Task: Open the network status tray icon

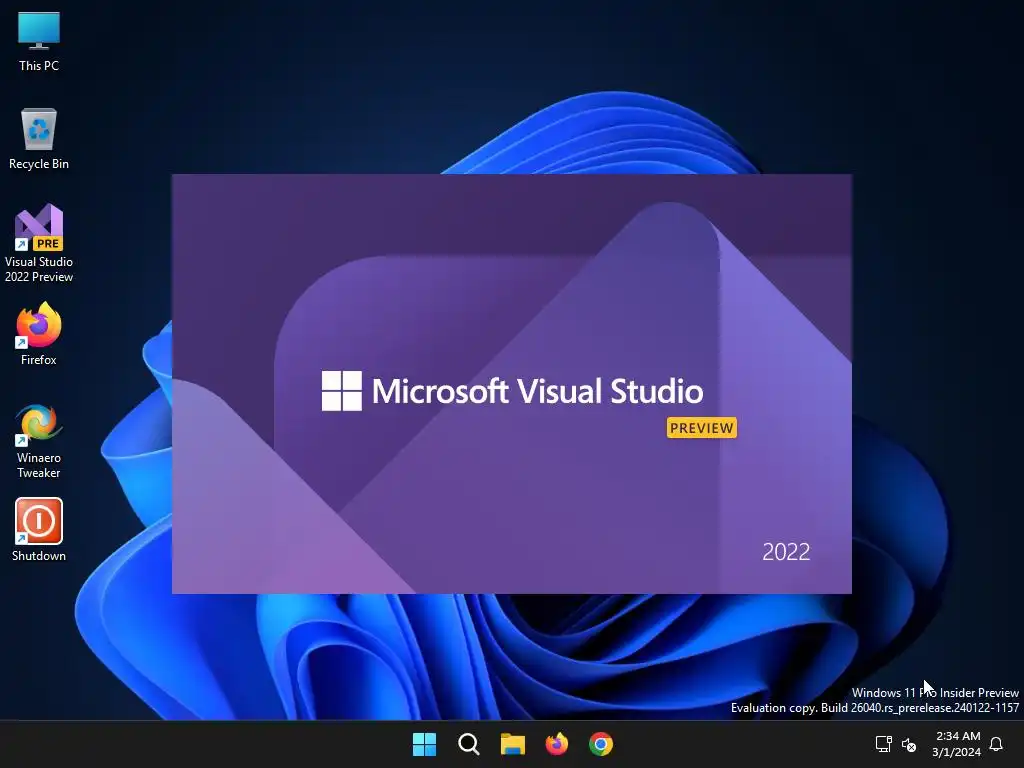Action: pyautogui.click(x=884, y=744)
